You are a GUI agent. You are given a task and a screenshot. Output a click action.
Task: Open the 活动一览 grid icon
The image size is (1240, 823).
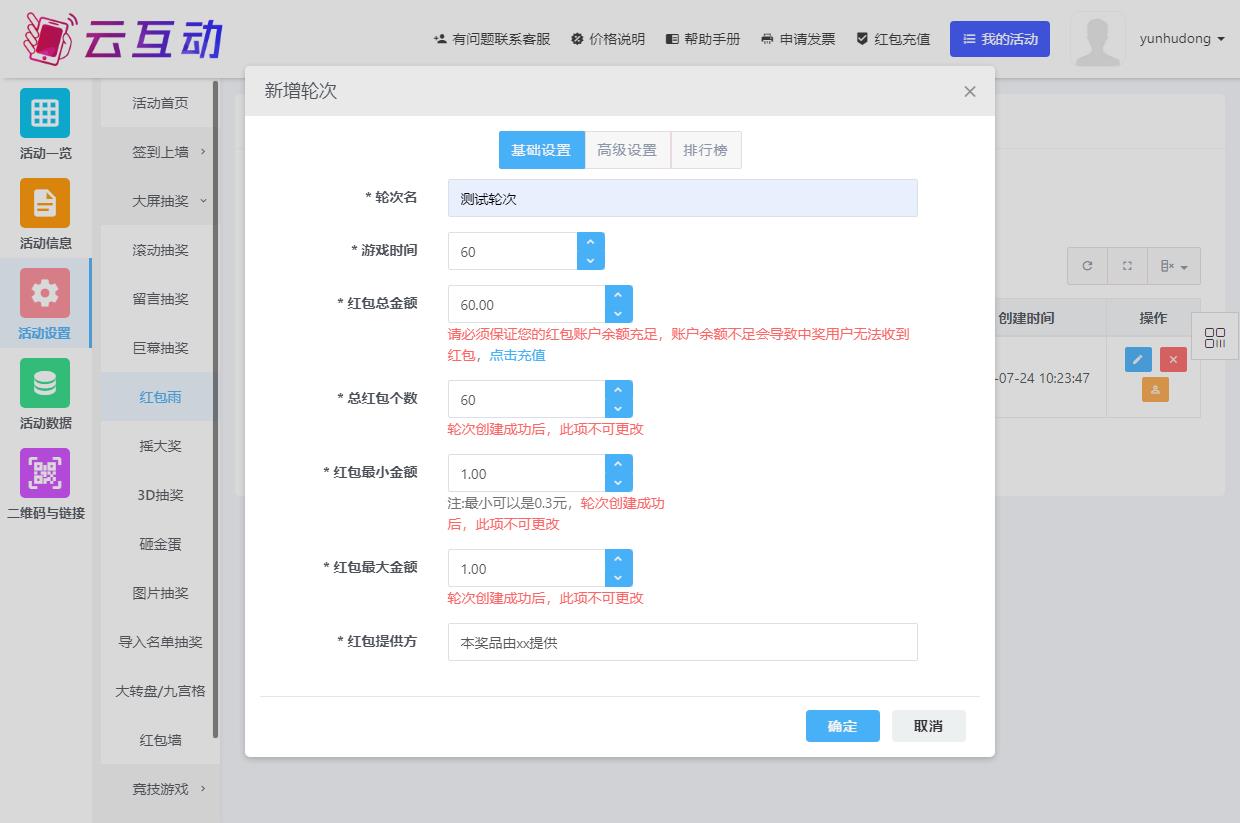45,113
